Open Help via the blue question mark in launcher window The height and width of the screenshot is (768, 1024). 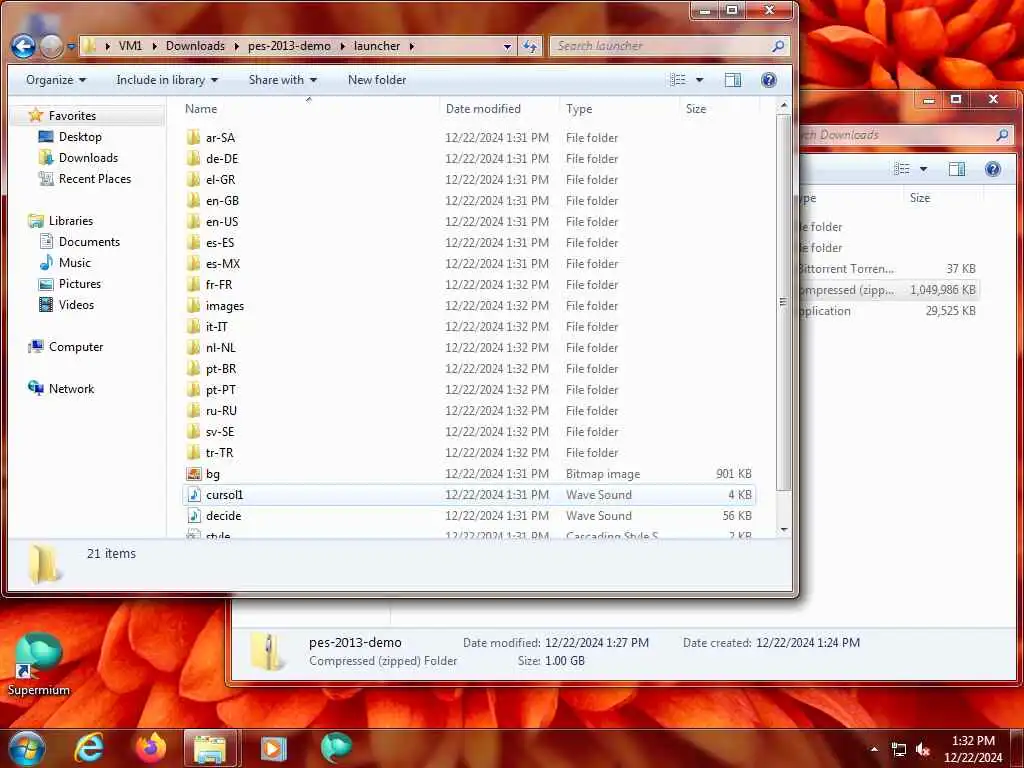(769, 80)
